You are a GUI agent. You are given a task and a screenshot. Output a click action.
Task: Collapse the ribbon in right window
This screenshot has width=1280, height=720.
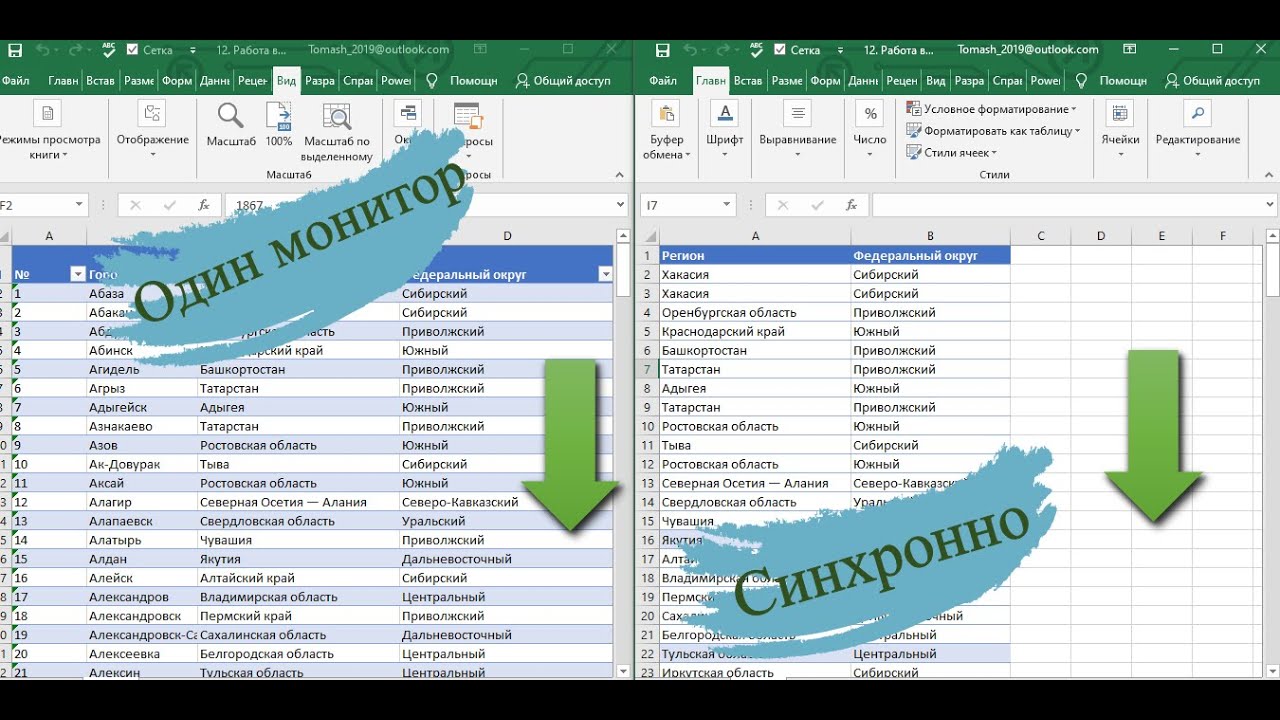click(1271, 175)
